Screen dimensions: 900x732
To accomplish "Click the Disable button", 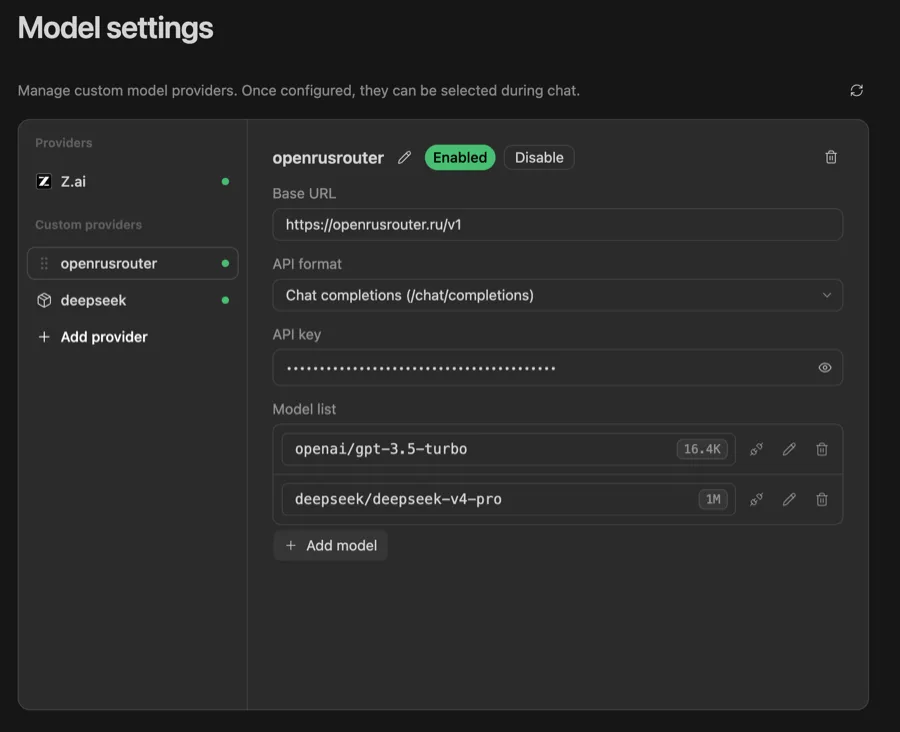I will coord(539,157).
